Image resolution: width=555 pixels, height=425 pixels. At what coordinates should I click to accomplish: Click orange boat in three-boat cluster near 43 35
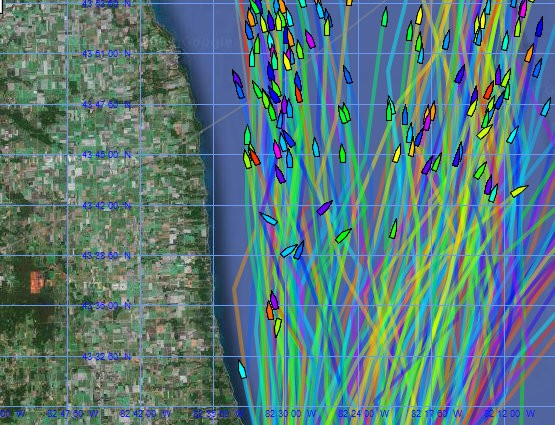coord(270,311)
